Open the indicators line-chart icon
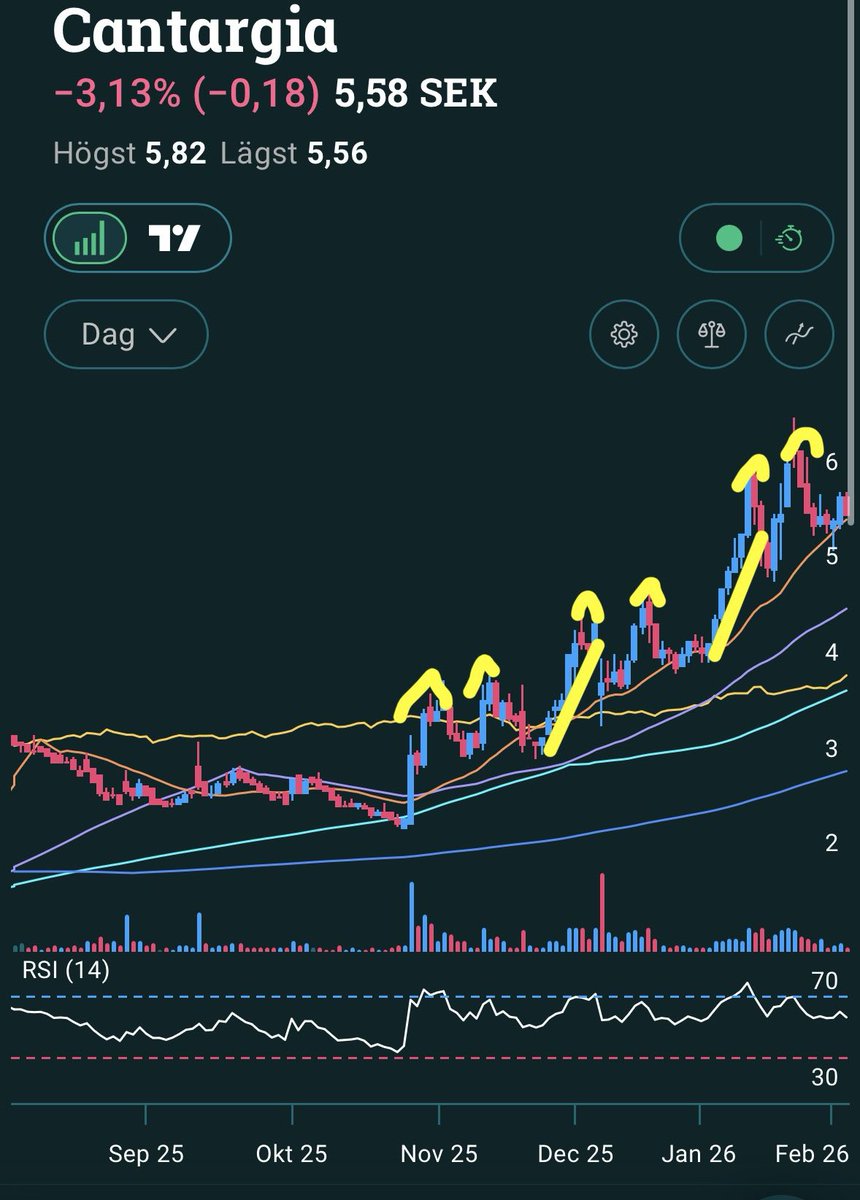The image size is (860, 1200). (799, 334)
